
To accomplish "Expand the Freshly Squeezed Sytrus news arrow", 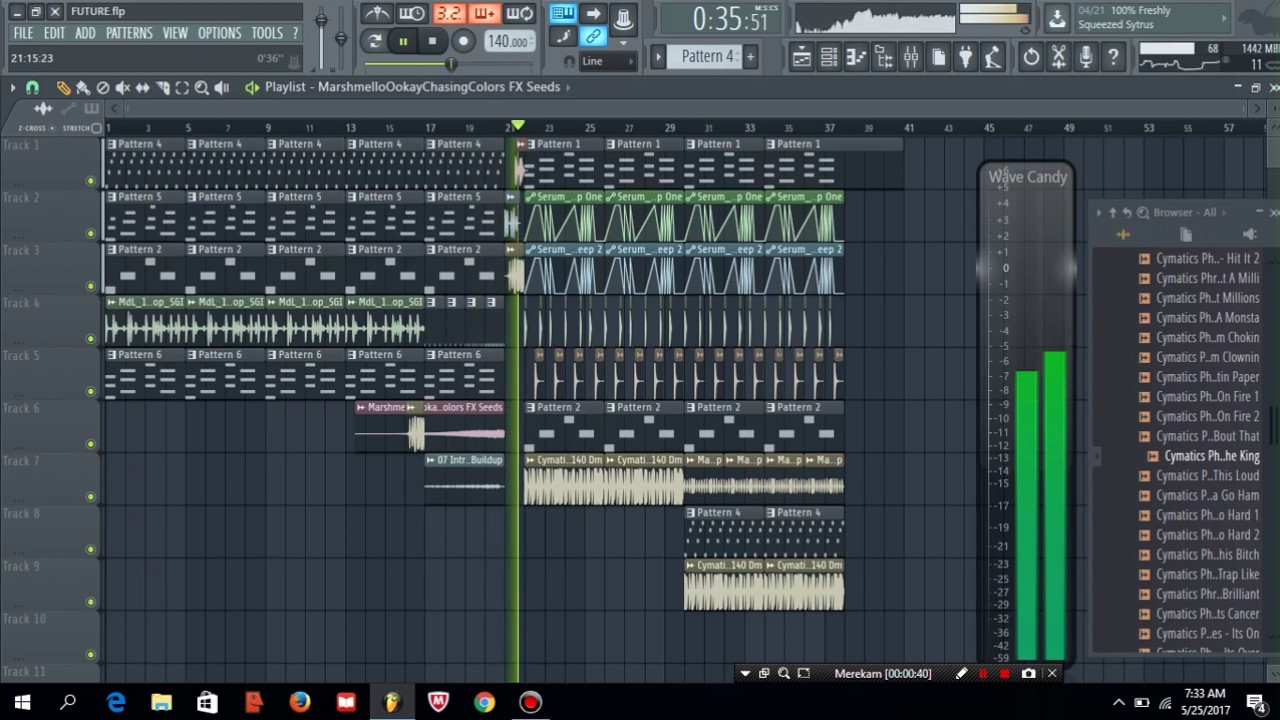I will point(1224,17).
